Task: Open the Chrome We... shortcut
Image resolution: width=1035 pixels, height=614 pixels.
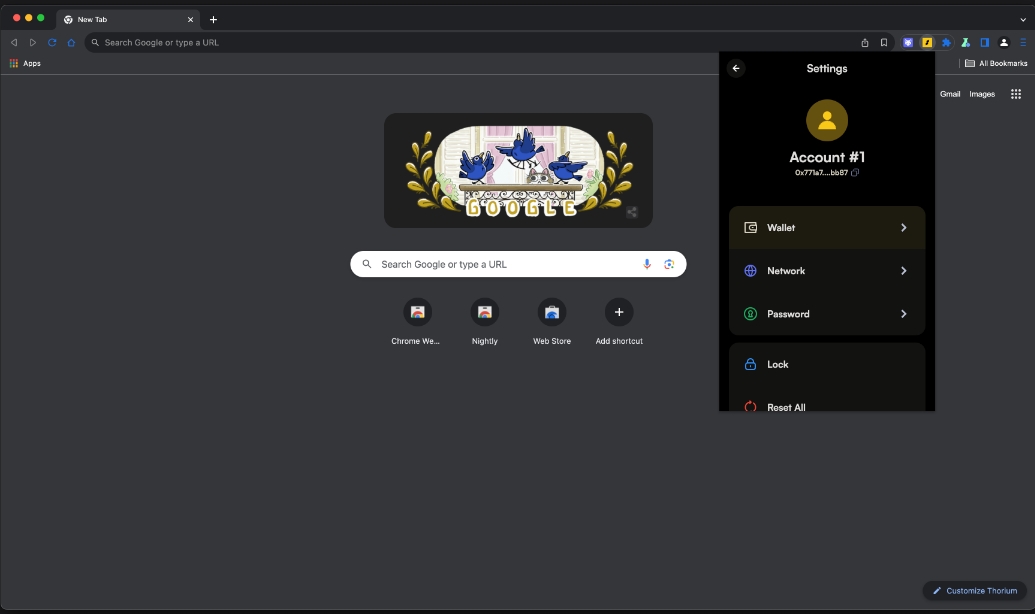Action: pos(417,322)
